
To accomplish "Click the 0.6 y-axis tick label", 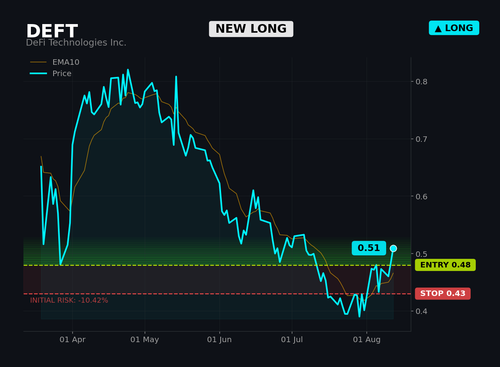I will click(421, 197).
